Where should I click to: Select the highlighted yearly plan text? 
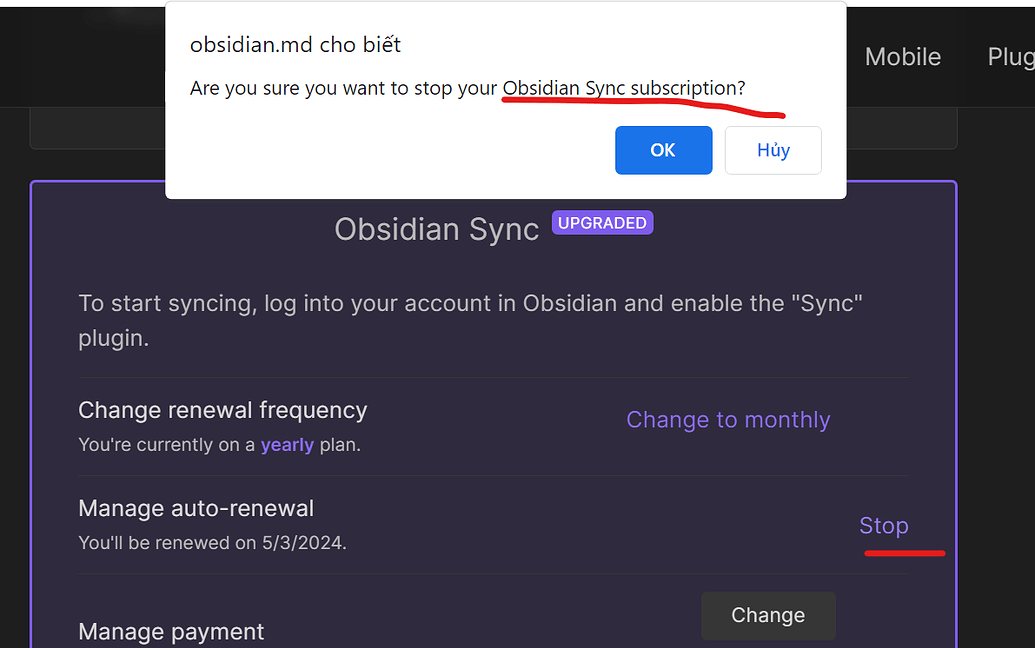point(287,444)
